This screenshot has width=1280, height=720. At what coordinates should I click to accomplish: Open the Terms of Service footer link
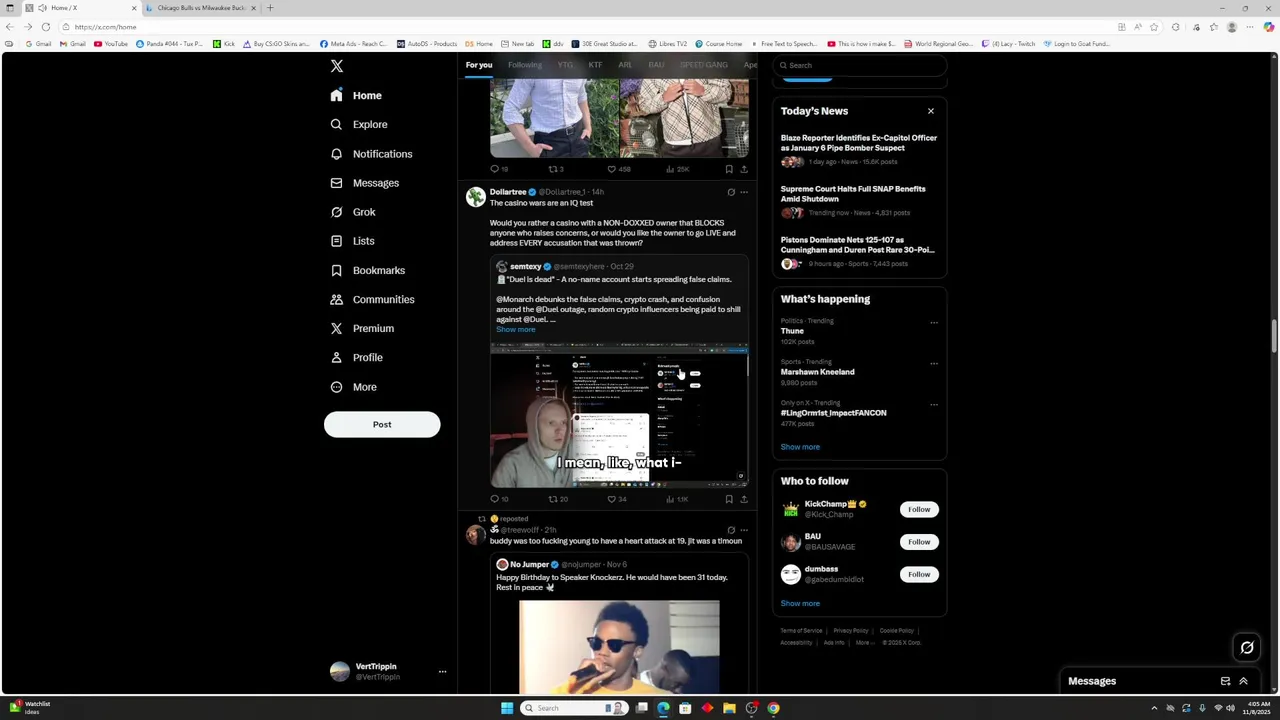tap(801, 631)
